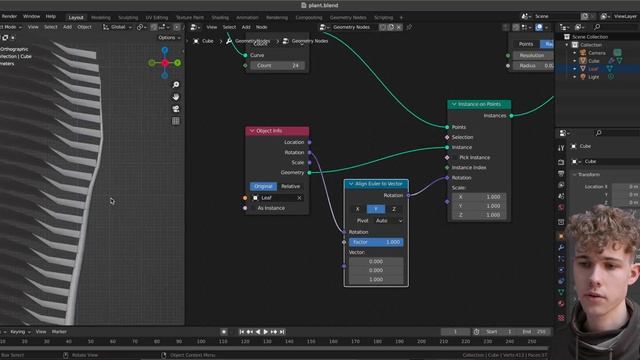Collapse the Object Info node

pos(252,131)
